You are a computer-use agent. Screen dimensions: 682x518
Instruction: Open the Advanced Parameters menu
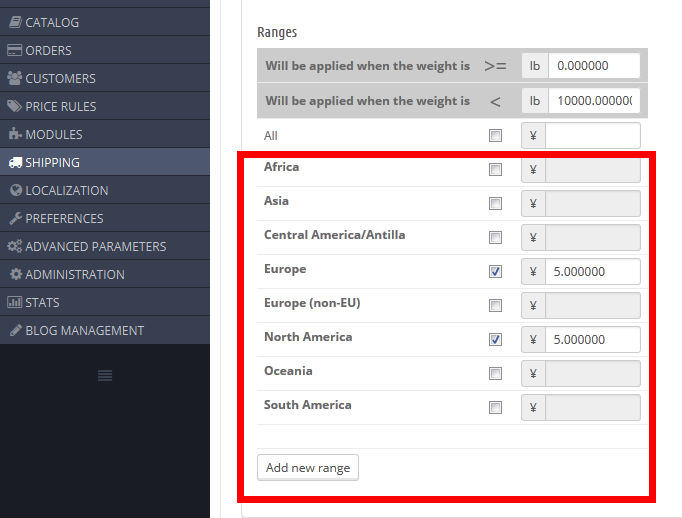click(x=95, y=246)
